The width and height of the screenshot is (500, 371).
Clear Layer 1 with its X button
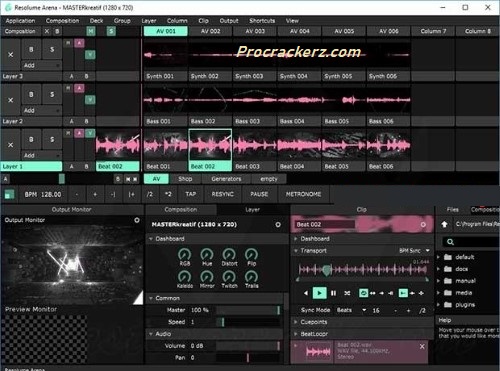click(11, 145)
